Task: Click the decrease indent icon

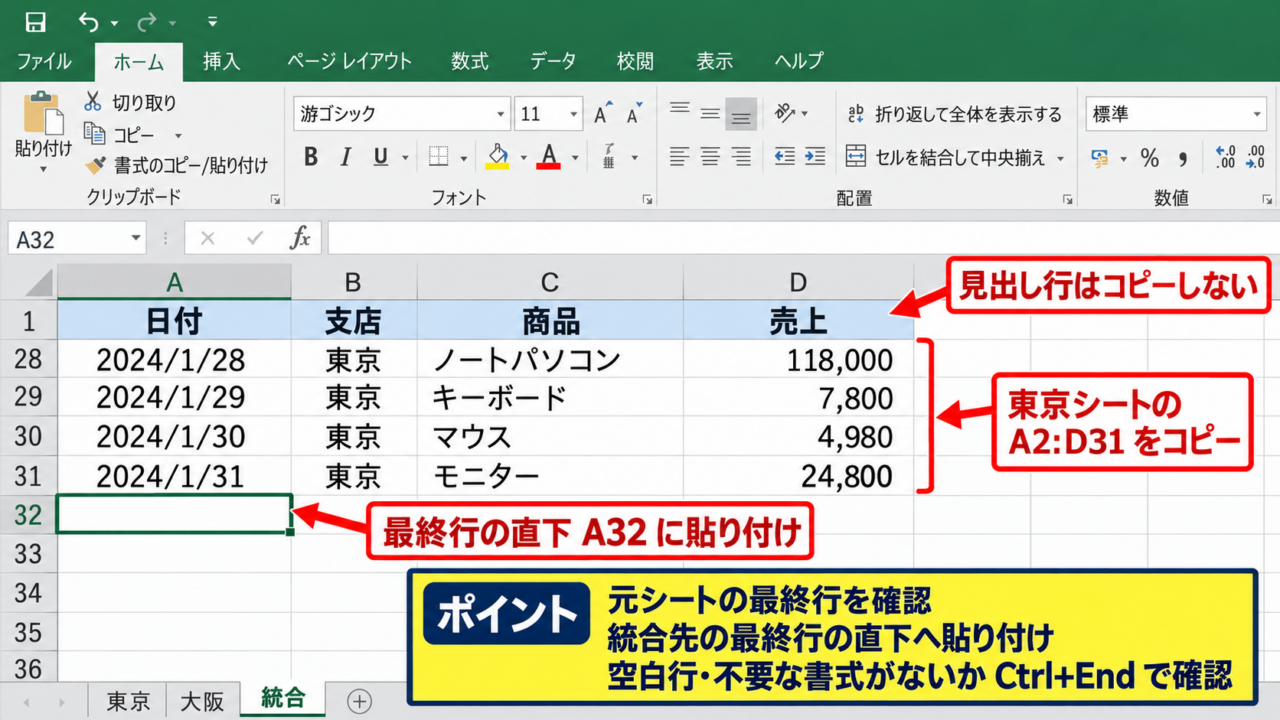Action: pyautogui.click(x=784, y=156)
